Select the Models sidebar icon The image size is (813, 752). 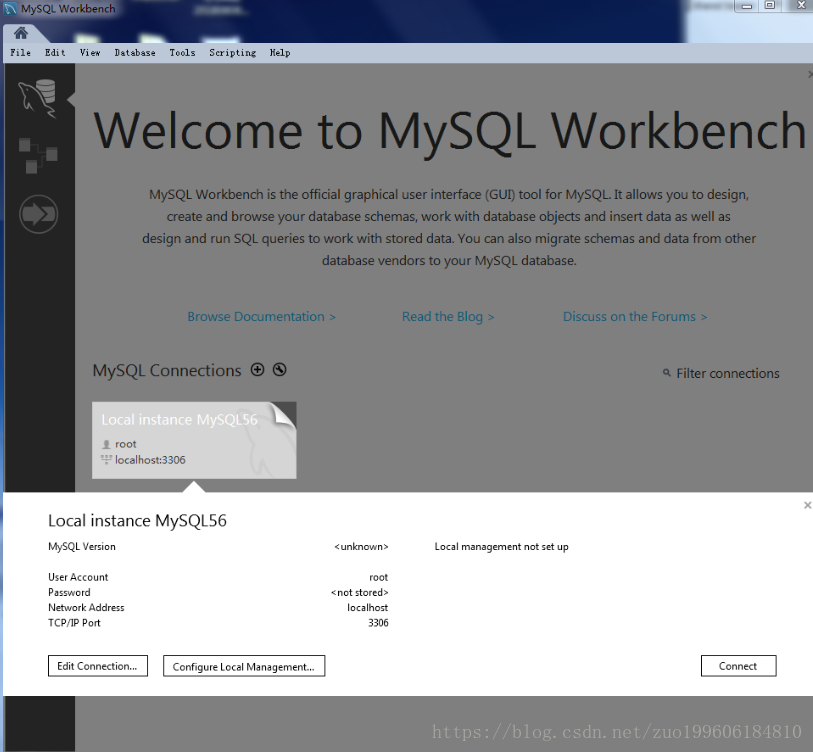(38, 156)
